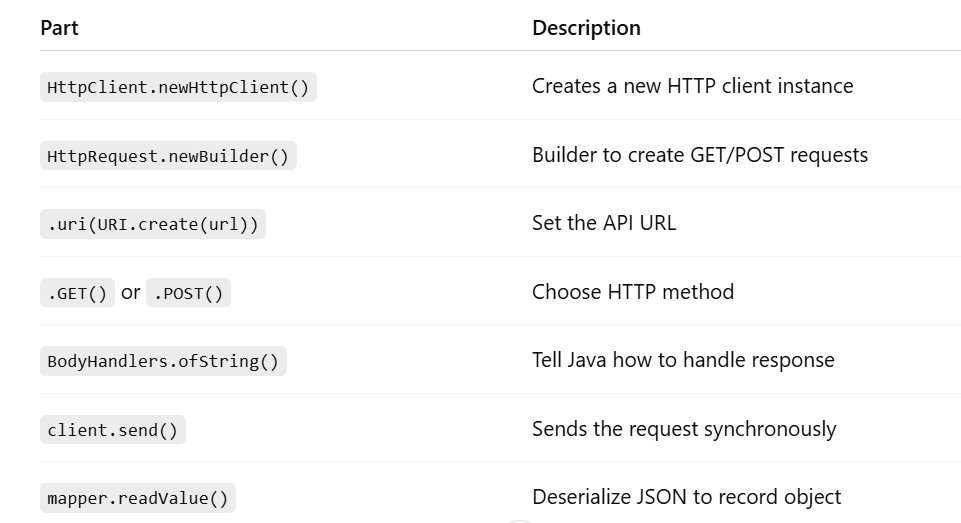Viewport: 961px width, 523px height.
Task: Click the .uri(URI.create(url)) code chip
Action: [x=152, y=224]
